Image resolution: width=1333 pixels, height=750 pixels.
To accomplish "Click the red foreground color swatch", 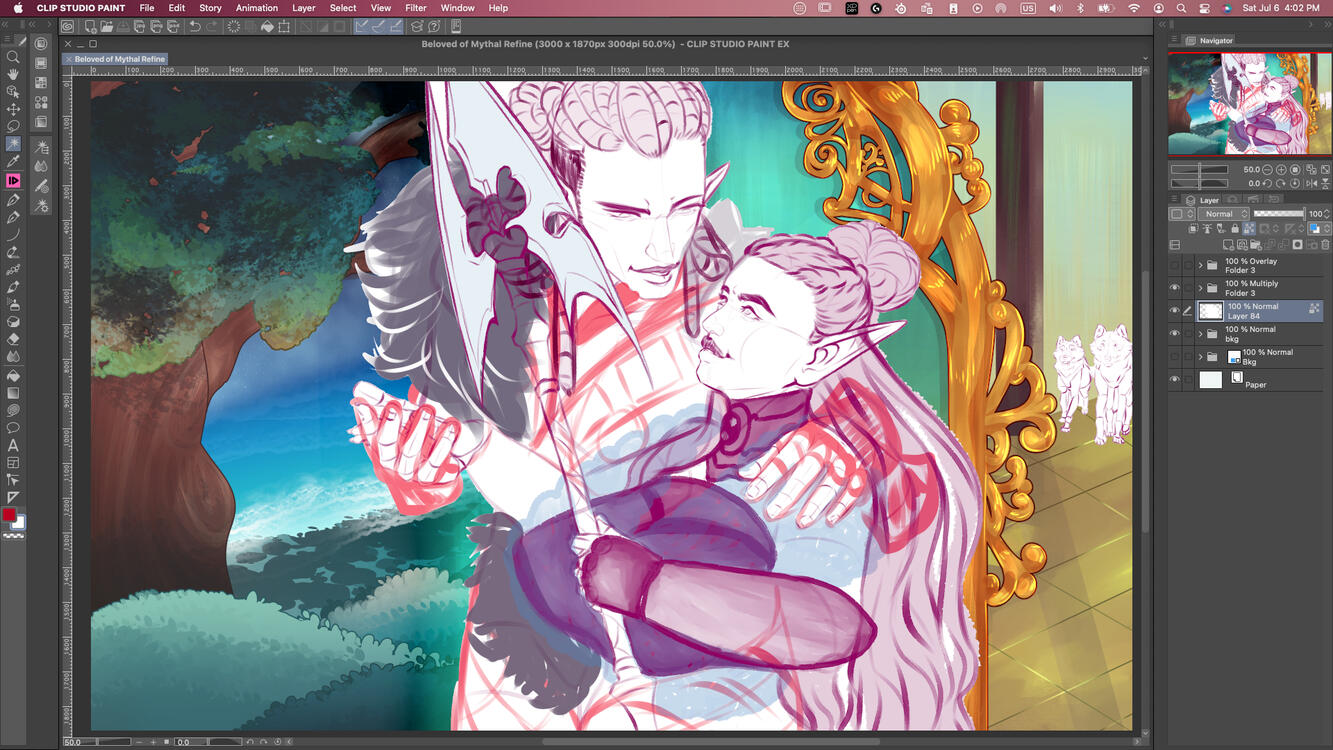I will (9, 515).
